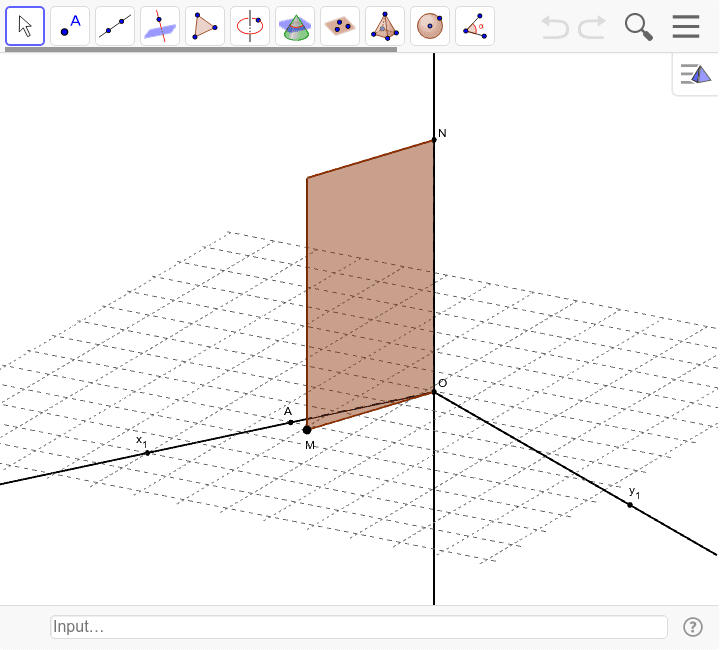Select the Perpendicular line tool
This screenshot has width=720, height=650.
(160, 26)
